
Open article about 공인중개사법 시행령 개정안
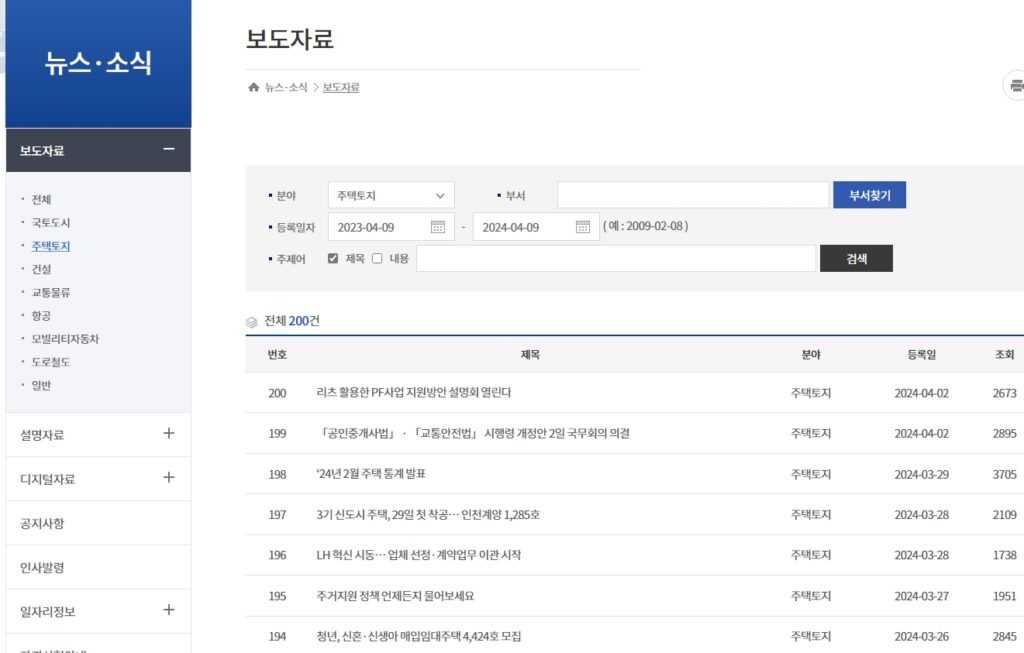point(473,434)
